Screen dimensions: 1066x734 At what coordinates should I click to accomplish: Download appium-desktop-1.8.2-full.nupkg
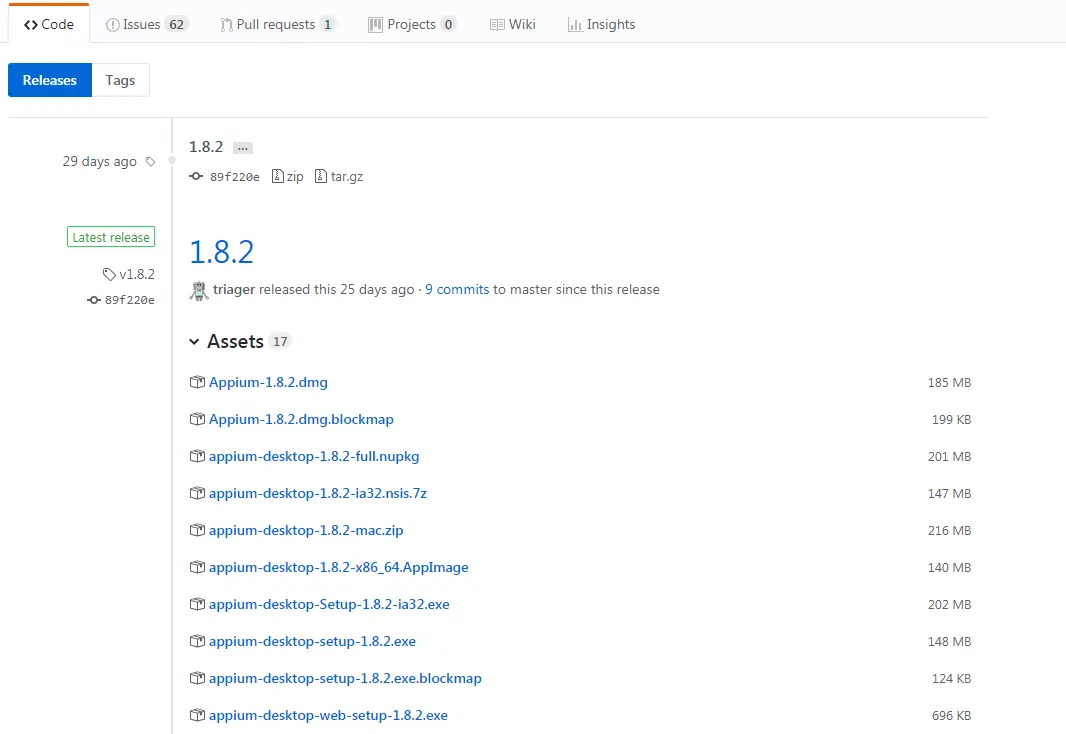pyautogui.click(x=314, y=457)
